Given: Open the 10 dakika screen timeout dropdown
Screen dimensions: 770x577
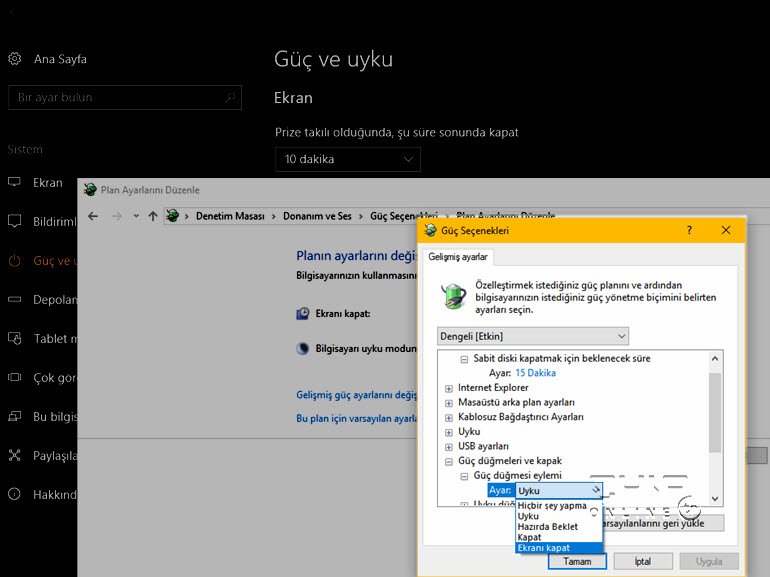Looking at the screenshot, I should tap(348, 159).
